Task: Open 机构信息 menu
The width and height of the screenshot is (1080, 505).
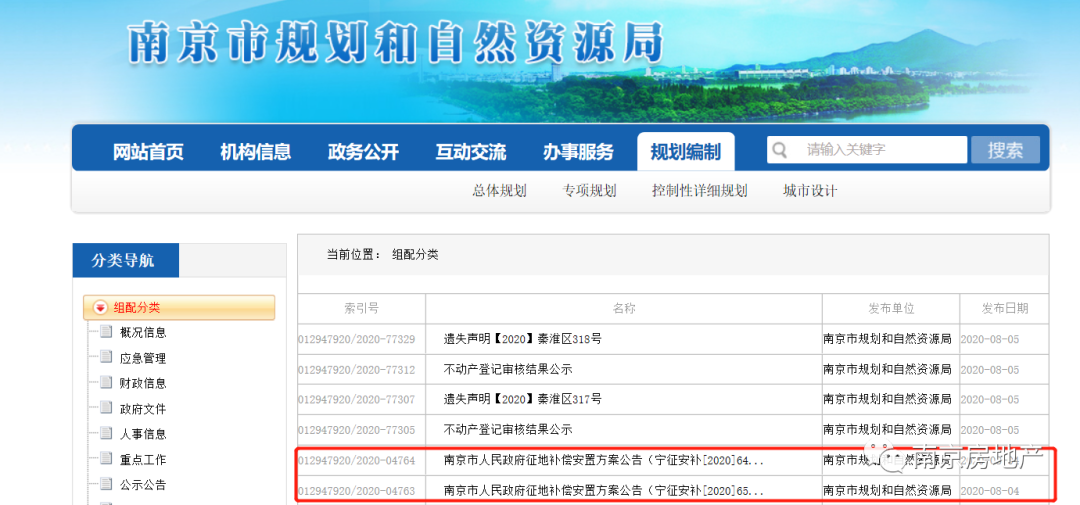Action: (256, 152)
